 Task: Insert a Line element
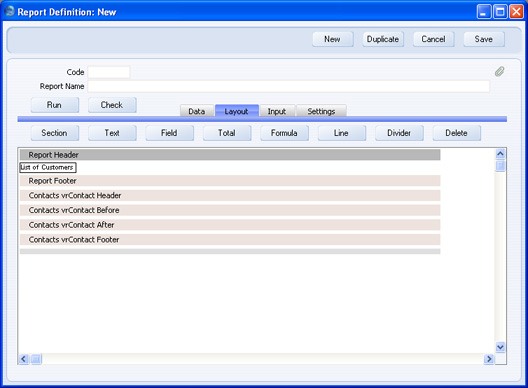click(342, 133)
